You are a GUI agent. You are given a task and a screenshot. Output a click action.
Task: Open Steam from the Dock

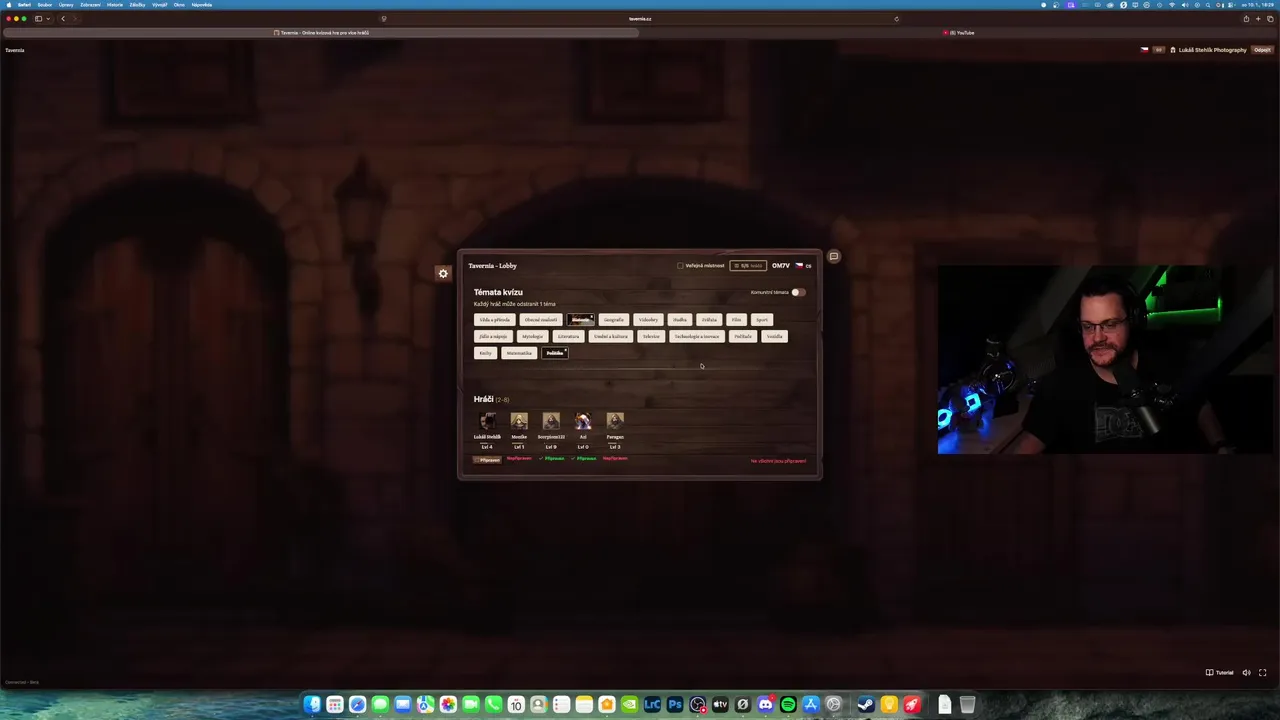tap(865, 705)
